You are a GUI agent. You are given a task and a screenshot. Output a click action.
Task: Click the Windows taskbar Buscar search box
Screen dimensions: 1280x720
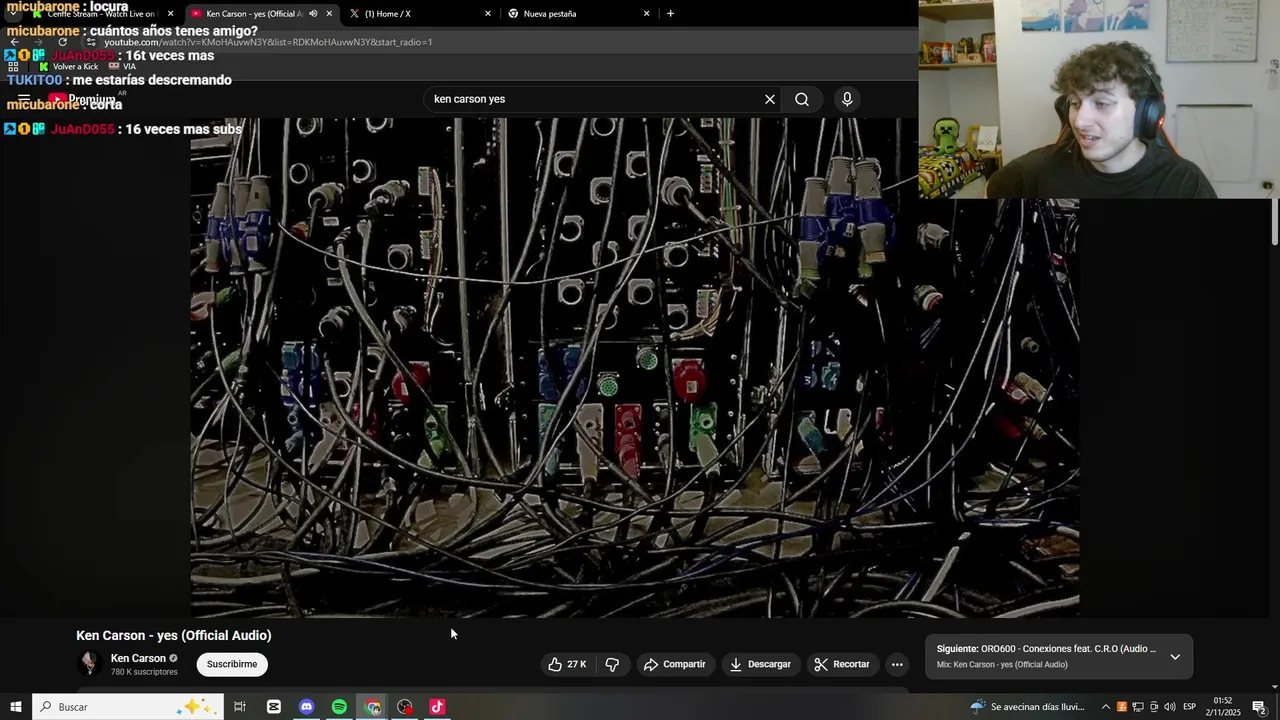[x=130, y=707]
